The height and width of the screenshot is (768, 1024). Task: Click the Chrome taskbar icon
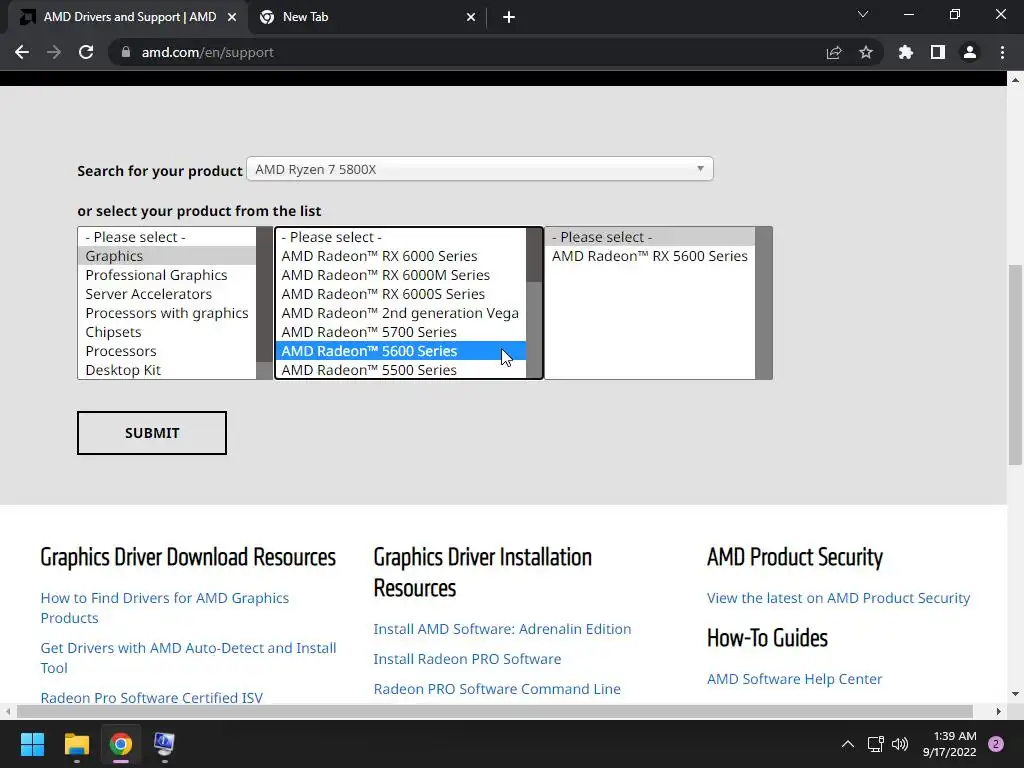pyautogui.click(x=121, y=744)
